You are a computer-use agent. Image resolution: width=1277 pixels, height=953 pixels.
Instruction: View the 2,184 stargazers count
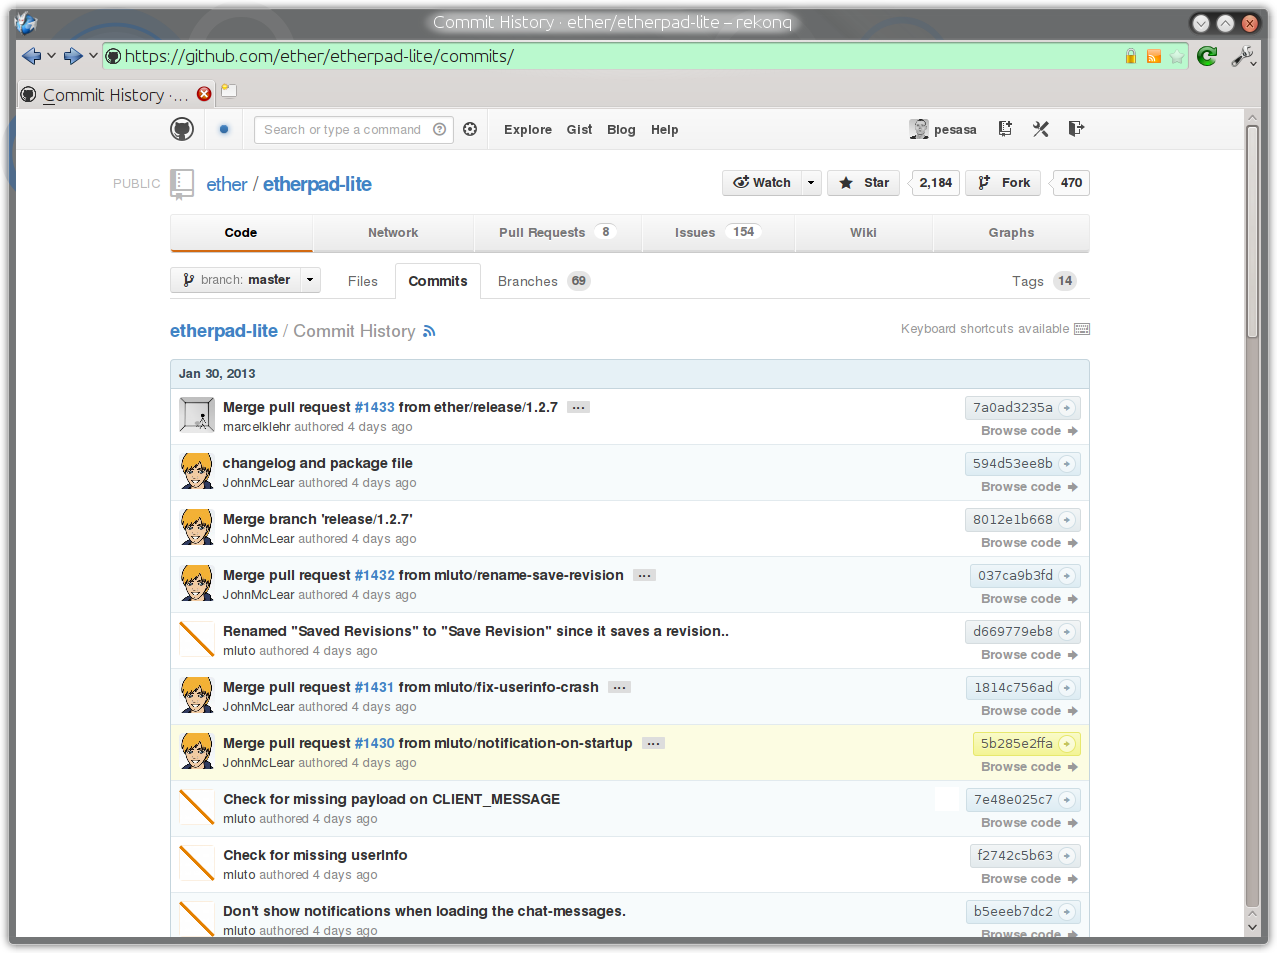(936, 183)
